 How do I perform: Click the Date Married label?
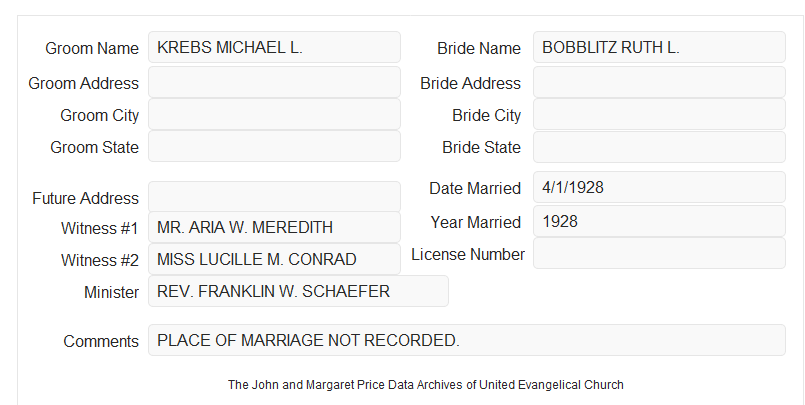pos(475,188)
